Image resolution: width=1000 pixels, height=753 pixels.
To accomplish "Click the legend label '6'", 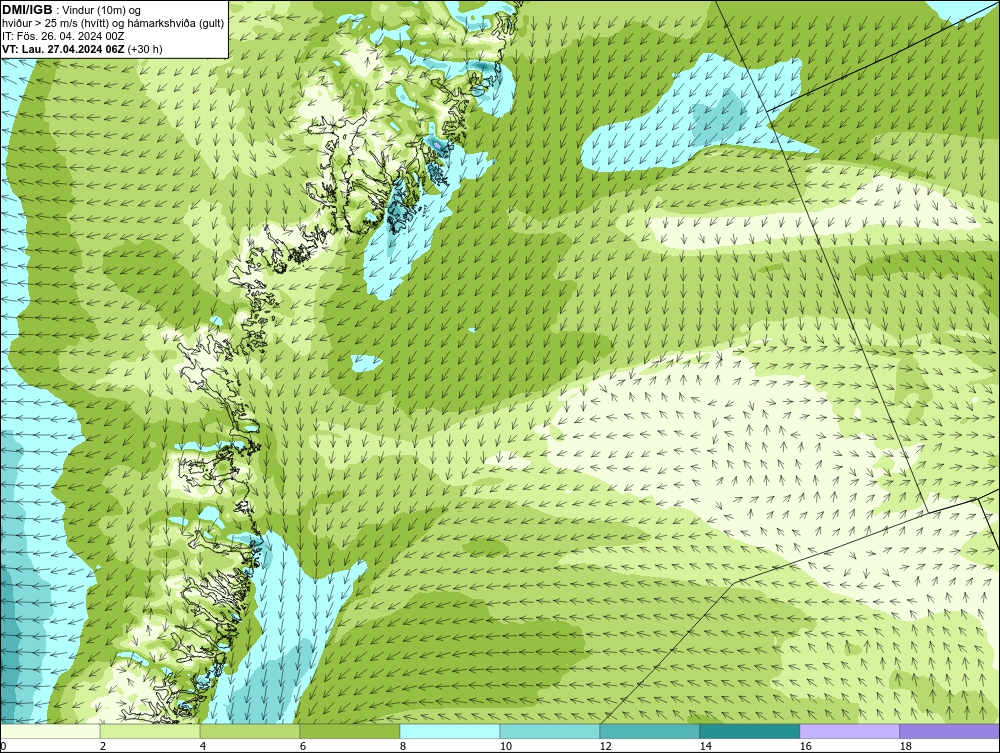I will pyautogui.click(x=302, y=746).
